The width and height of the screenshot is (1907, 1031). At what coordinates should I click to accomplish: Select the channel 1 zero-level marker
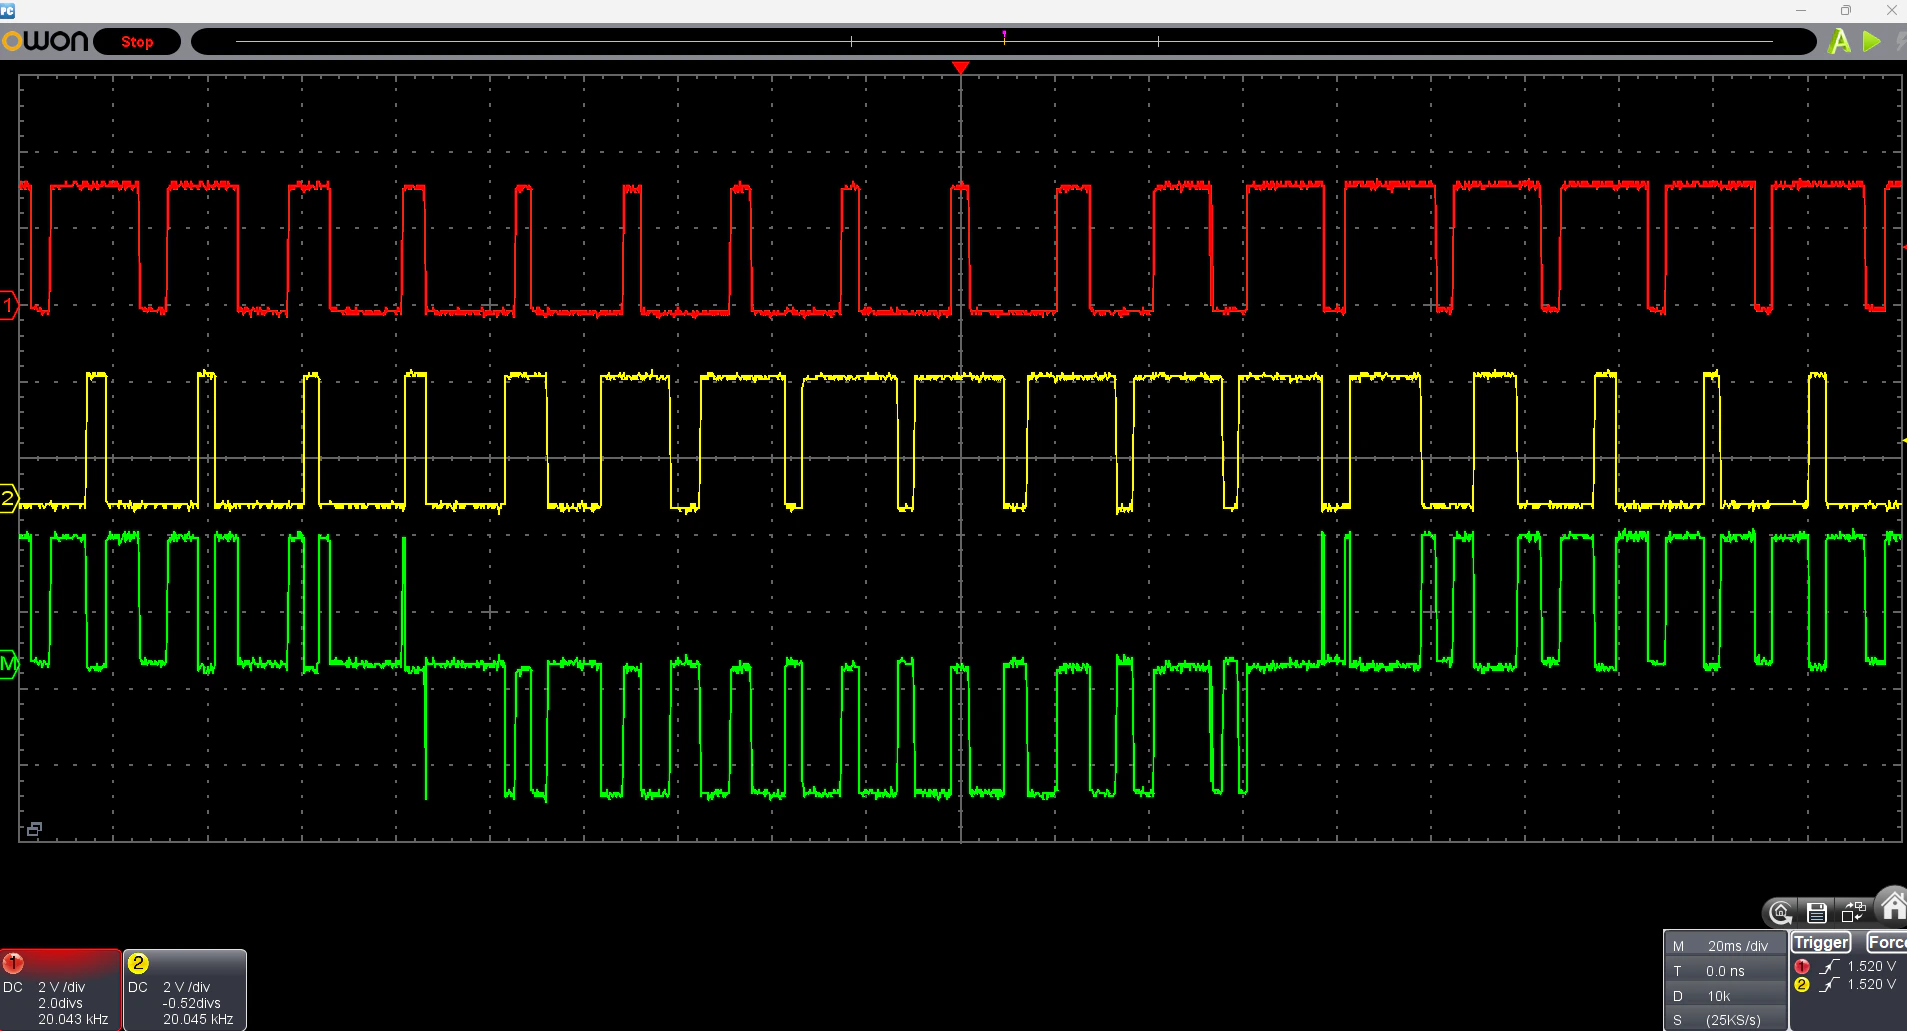pos(8,305)
